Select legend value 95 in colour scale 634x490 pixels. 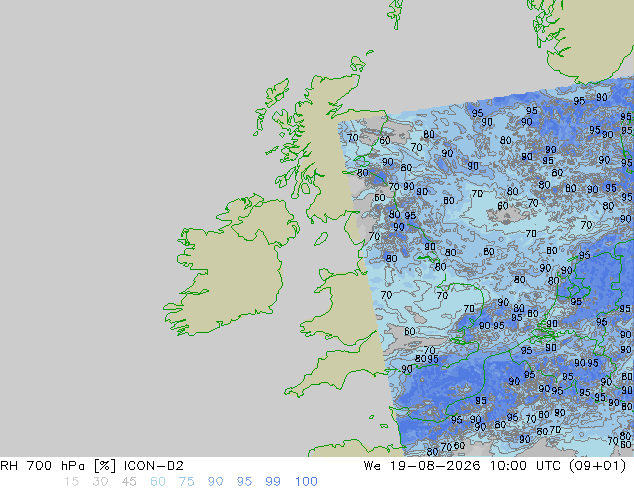coord(244,482)
